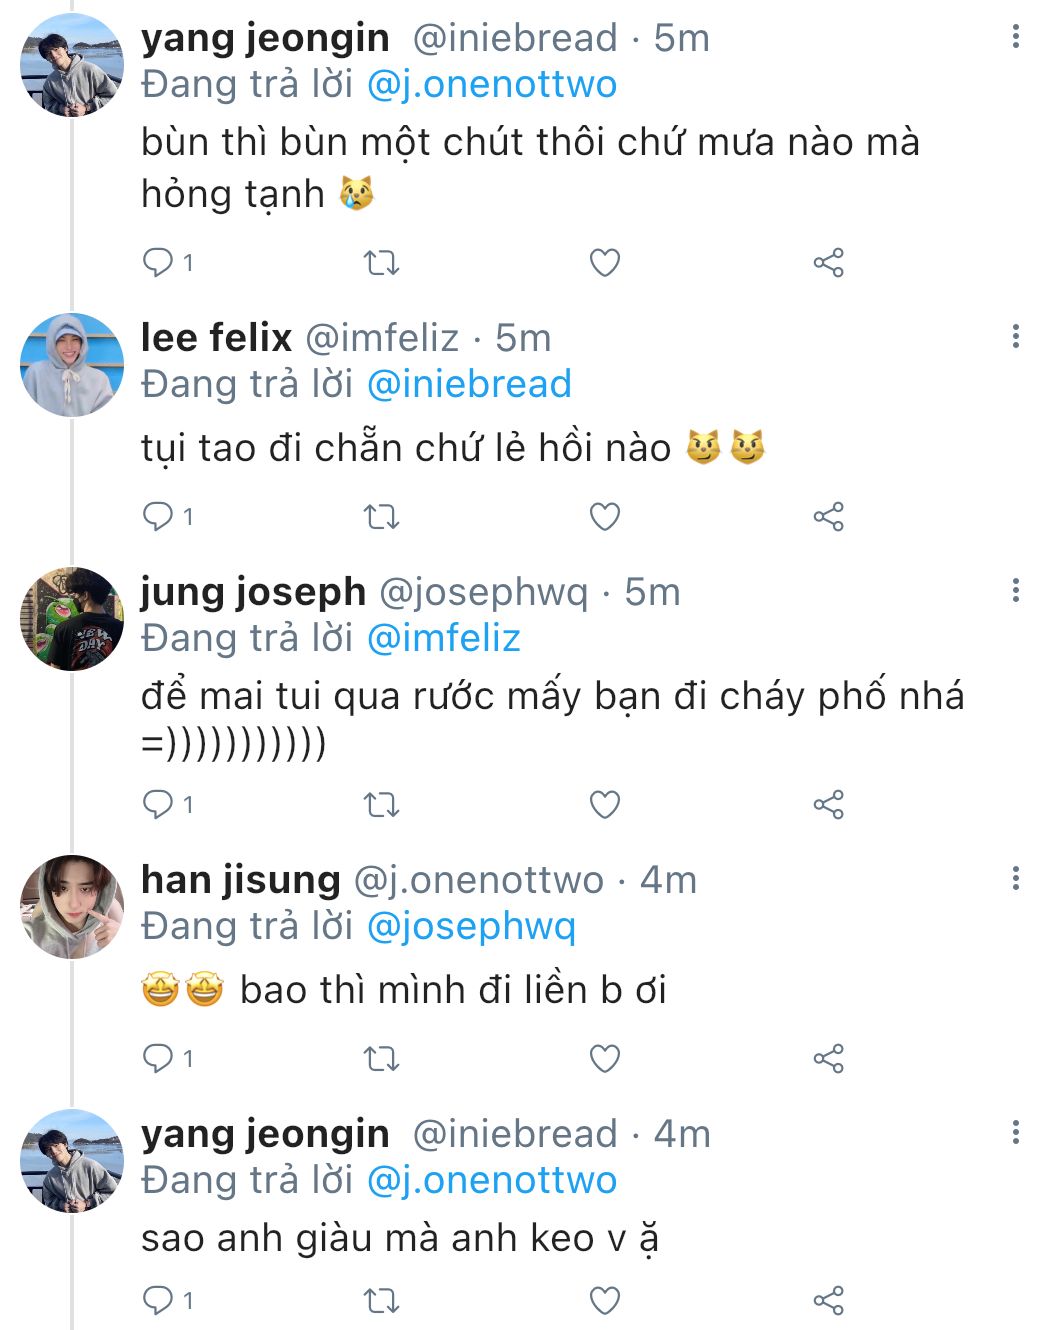Like han jisung's tweet
Image resolution: width=1054 pixels, height=1330 pixels.
point(605,1059)
